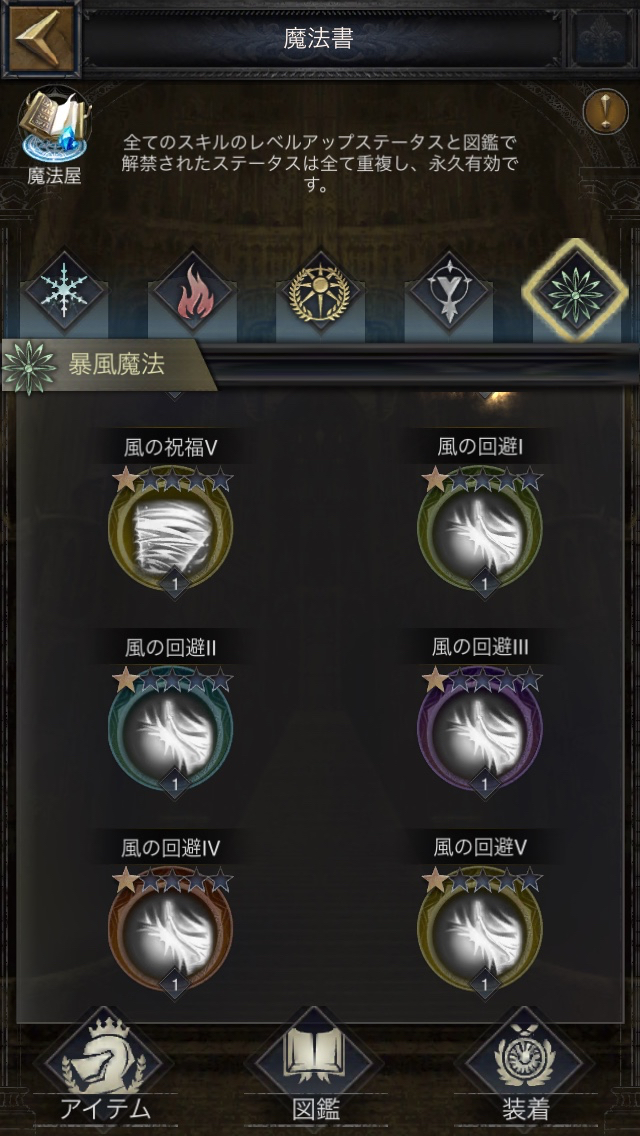Tap the level badge on 風の祝福V
This screenshot has width=640, height=1136.
(174, 581)
